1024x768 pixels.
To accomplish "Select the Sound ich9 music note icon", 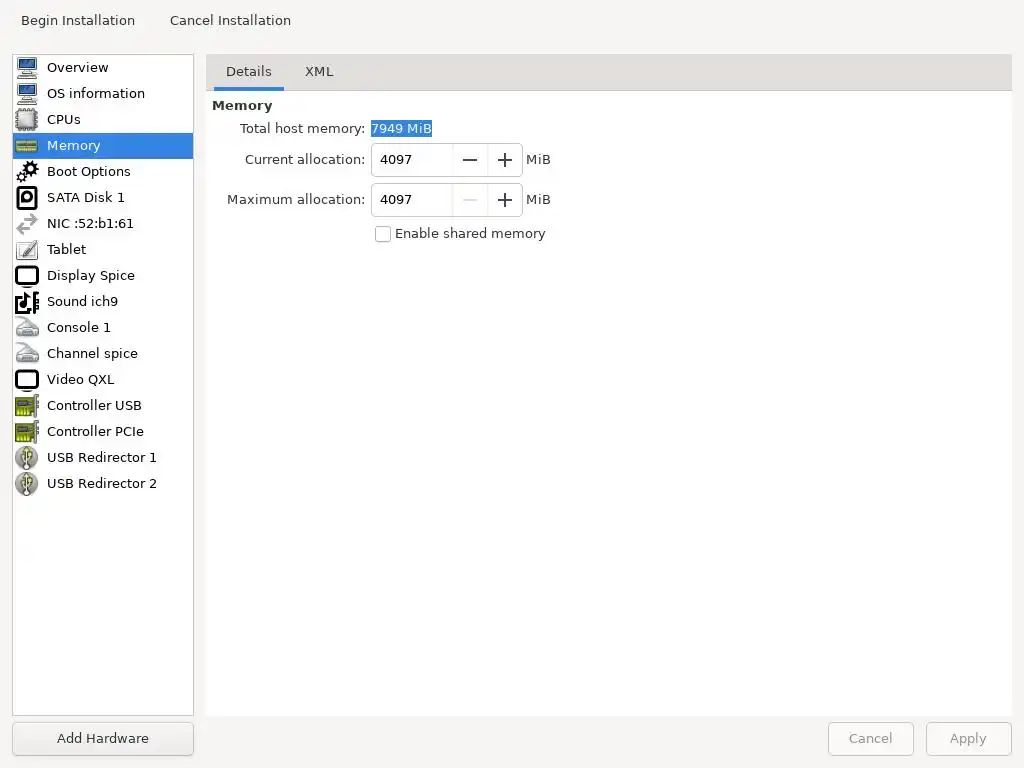I will click(x=27, y=302).
